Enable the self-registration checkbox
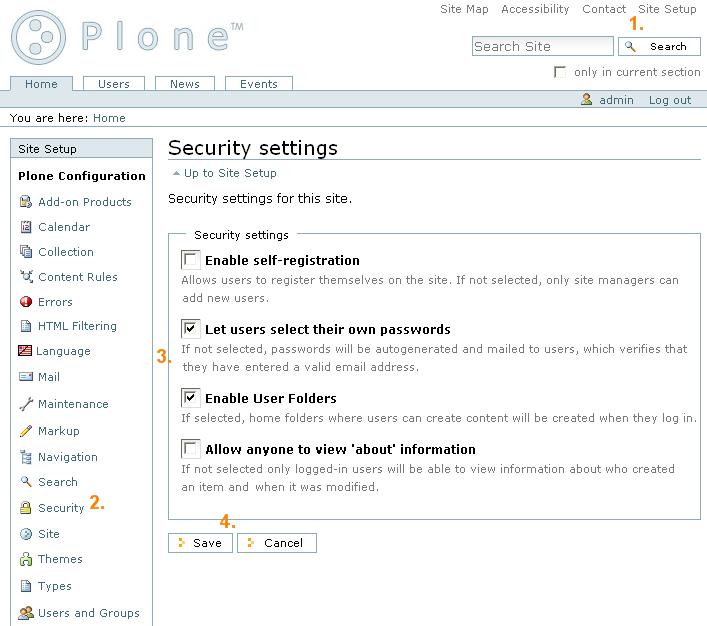Screen dimensions: 707x626 (190, 260)
